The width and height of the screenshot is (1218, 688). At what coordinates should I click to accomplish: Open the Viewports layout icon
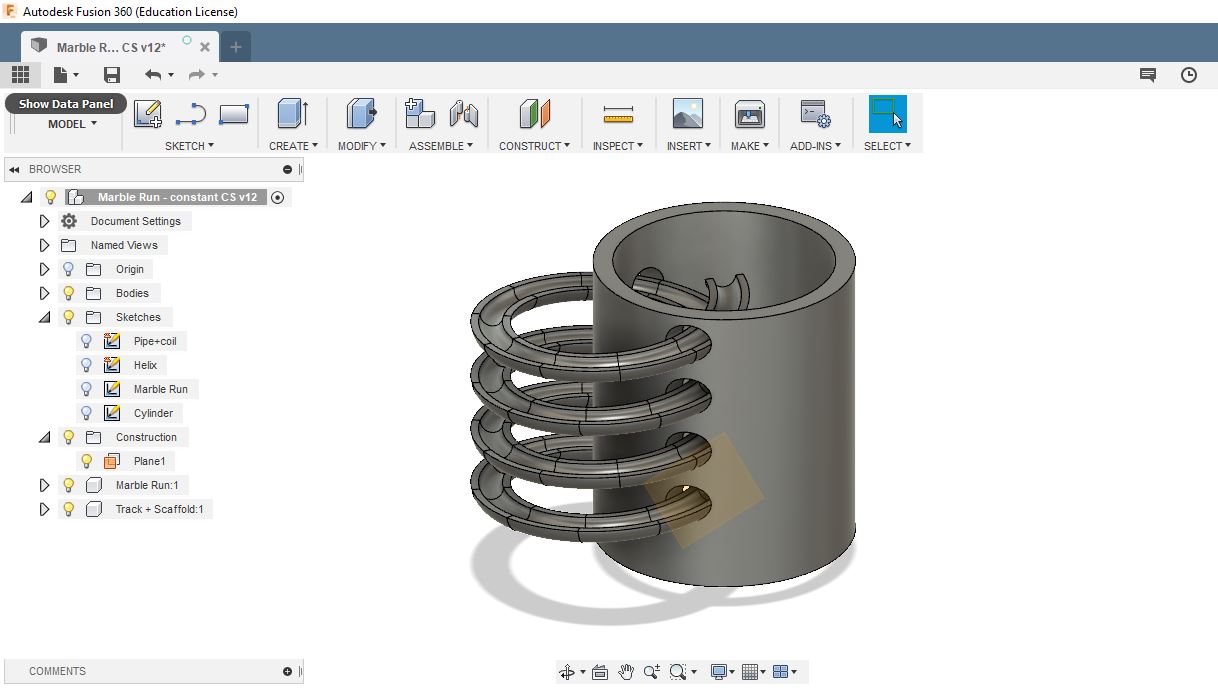tap(781, 672)
